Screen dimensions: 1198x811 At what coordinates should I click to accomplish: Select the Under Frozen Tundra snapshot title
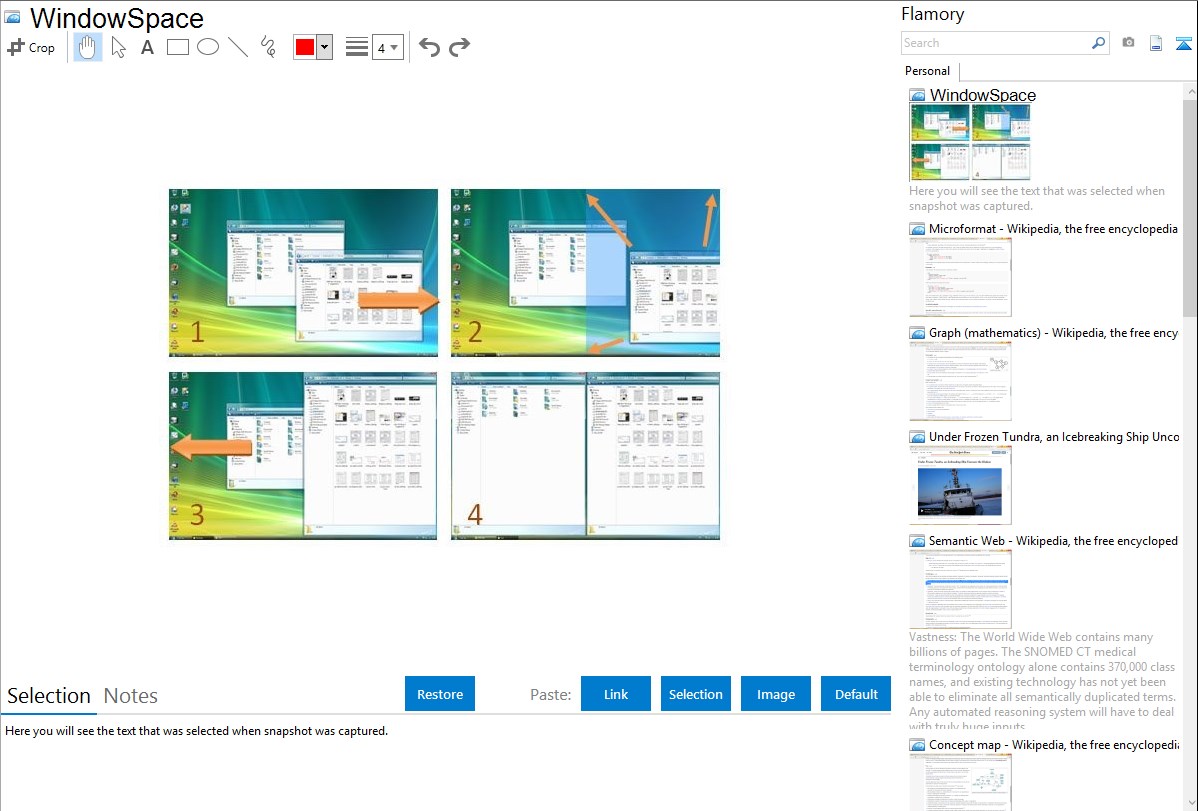point(1054,436)
